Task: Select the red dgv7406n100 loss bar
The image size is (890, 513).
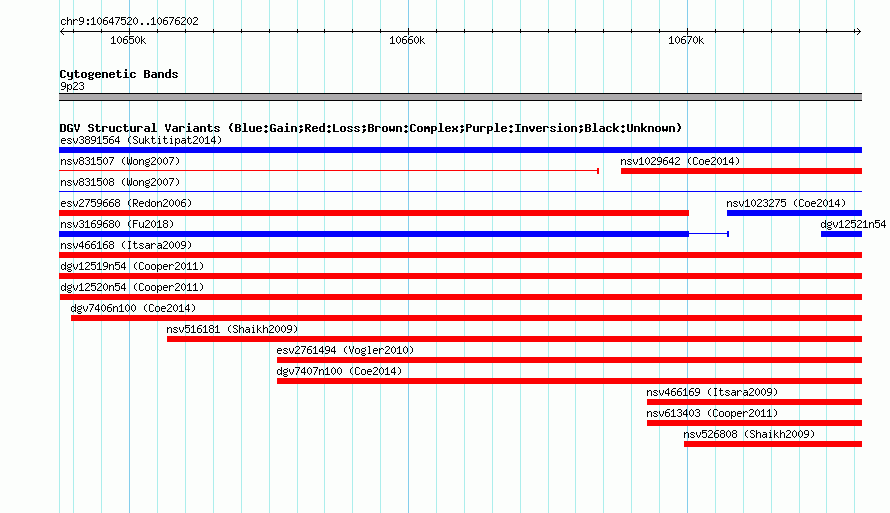Action: 467,318
